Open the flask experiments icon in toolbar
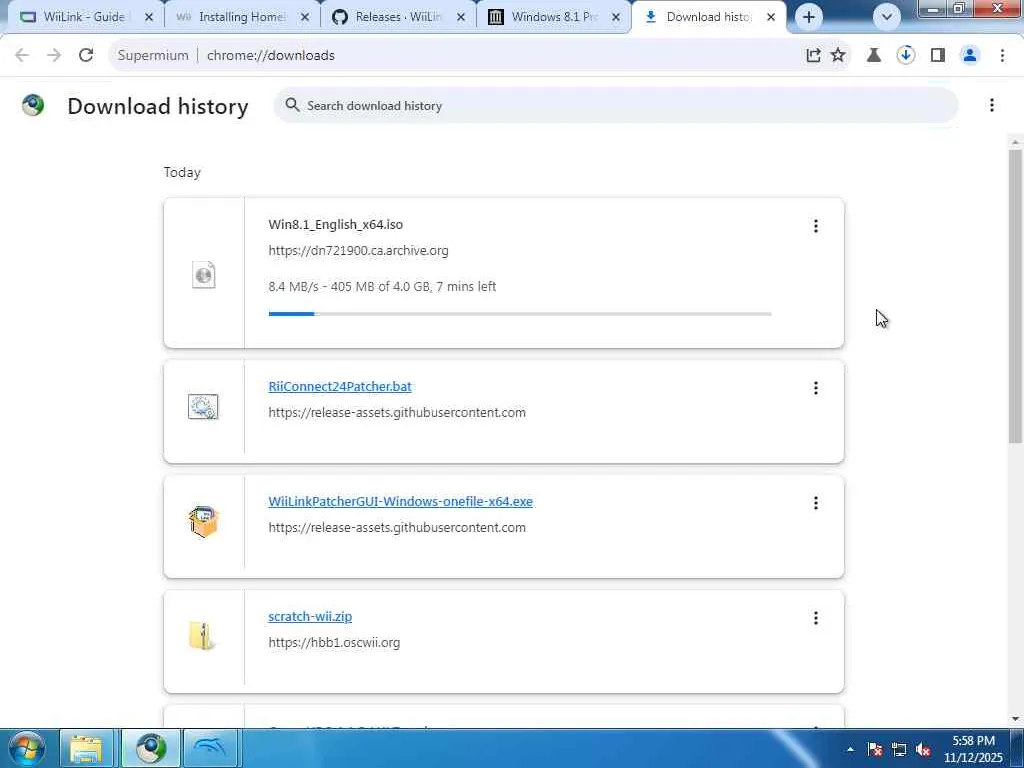 pos(874,56)
